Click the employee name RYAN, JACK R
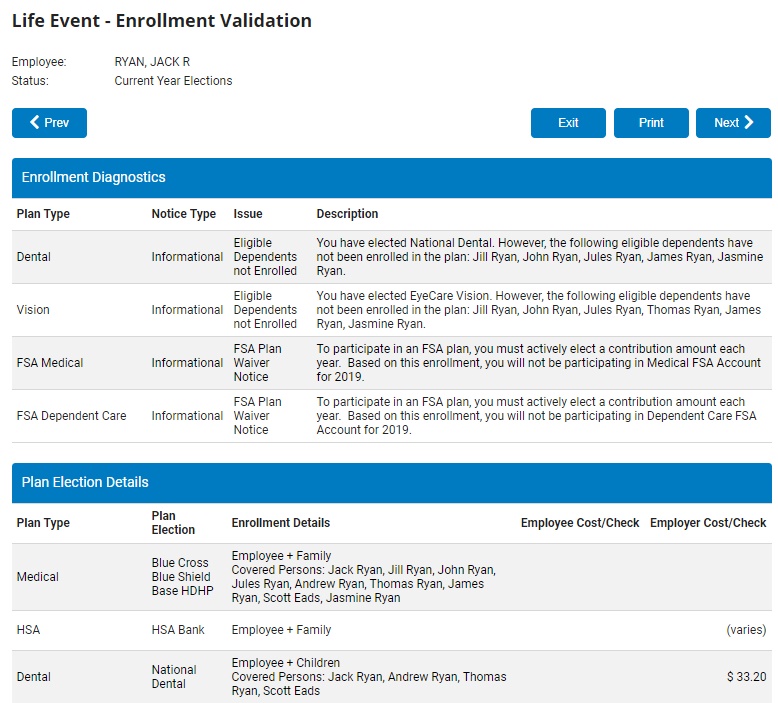This screenshot has height=703, width=778. click(x=152, y=62)
